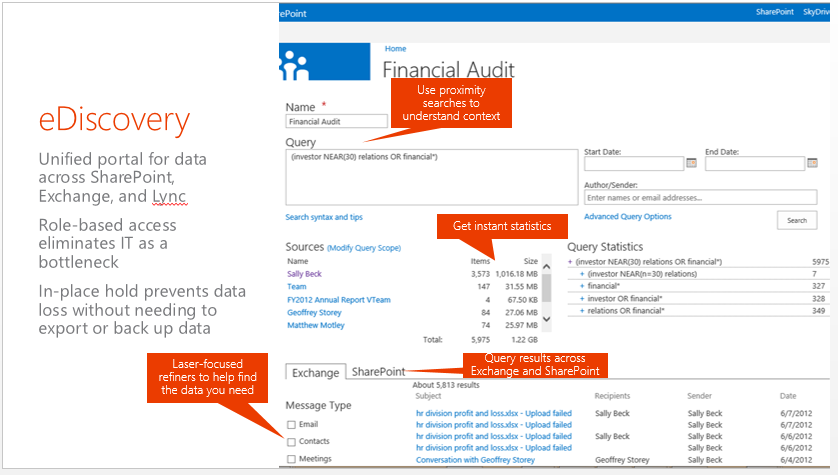This screenshot has height=475, width=838.
Task: Click the Modify Query Scope link
Action: coord(364,247)
